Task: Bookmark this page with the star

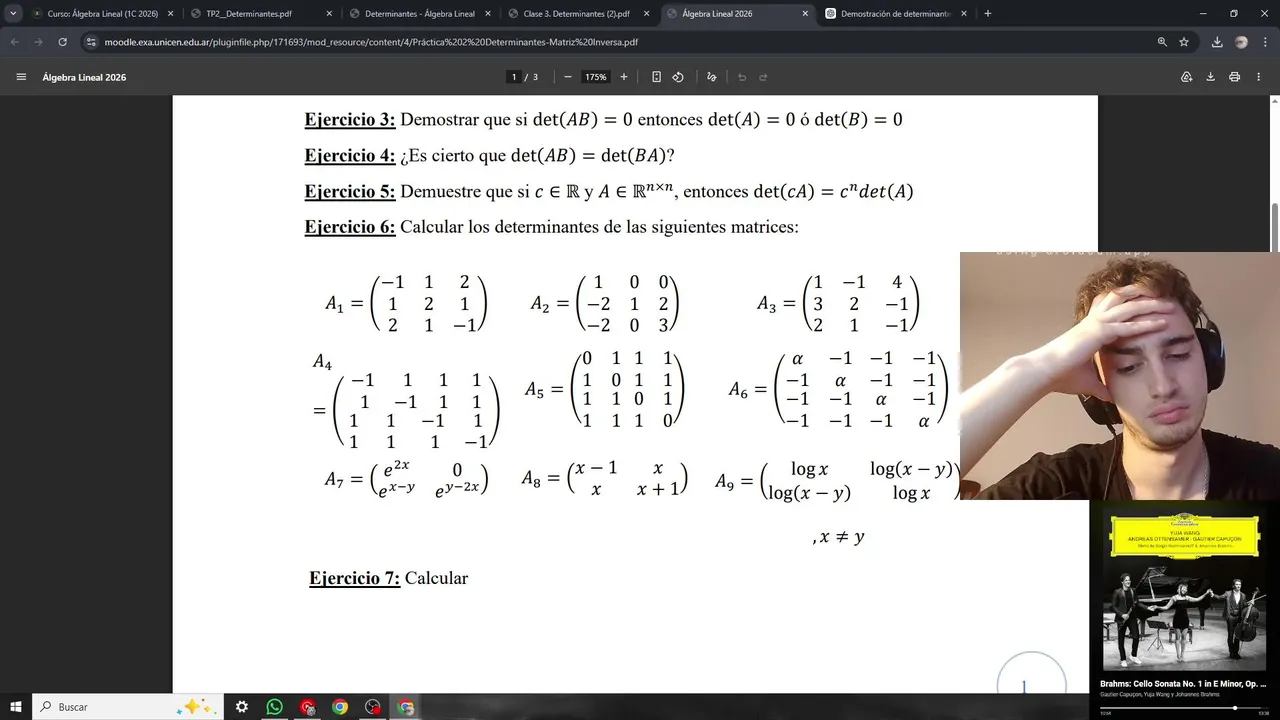Action: (x=1184, y=42)
